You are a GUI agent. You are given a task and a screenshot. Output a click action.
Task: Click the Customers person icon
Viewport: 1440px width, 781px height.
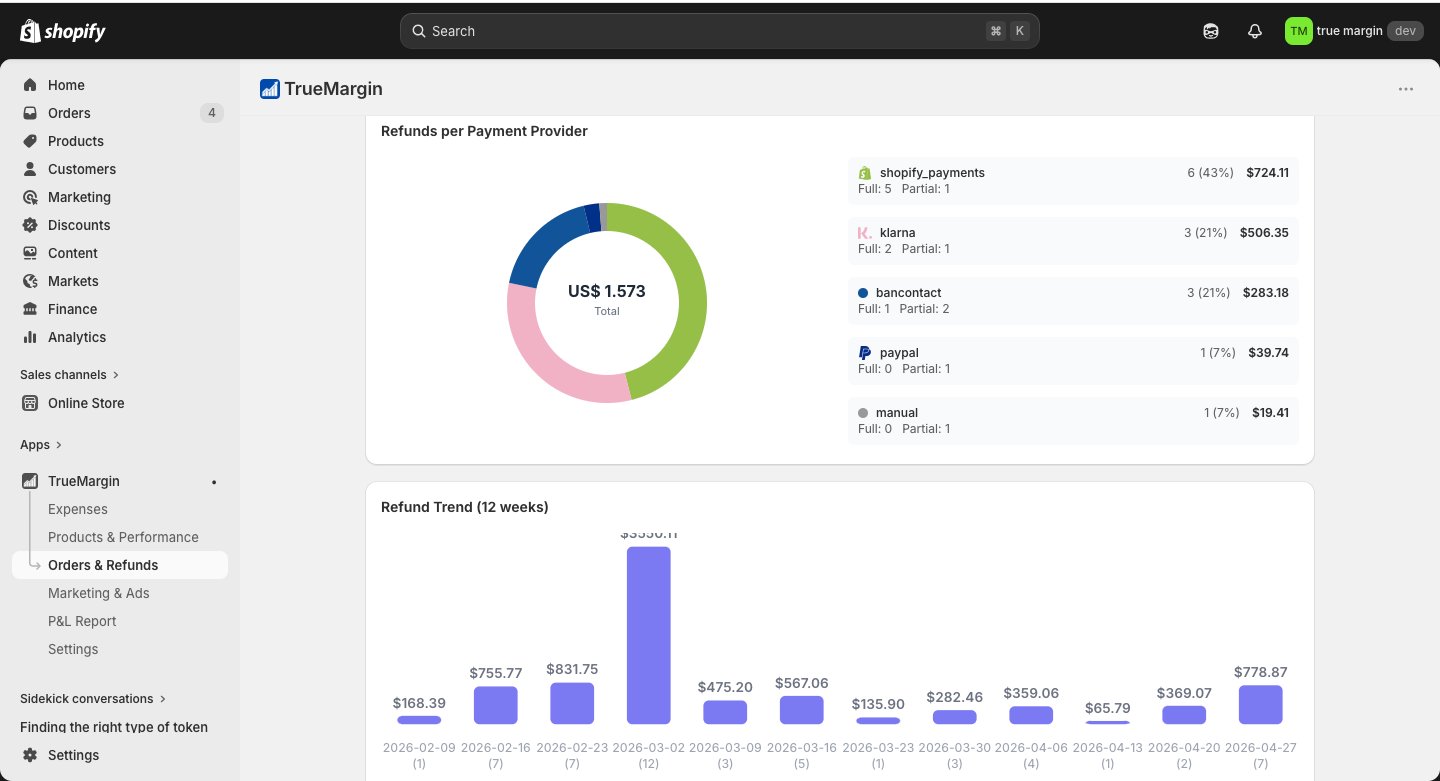(30, 169)
